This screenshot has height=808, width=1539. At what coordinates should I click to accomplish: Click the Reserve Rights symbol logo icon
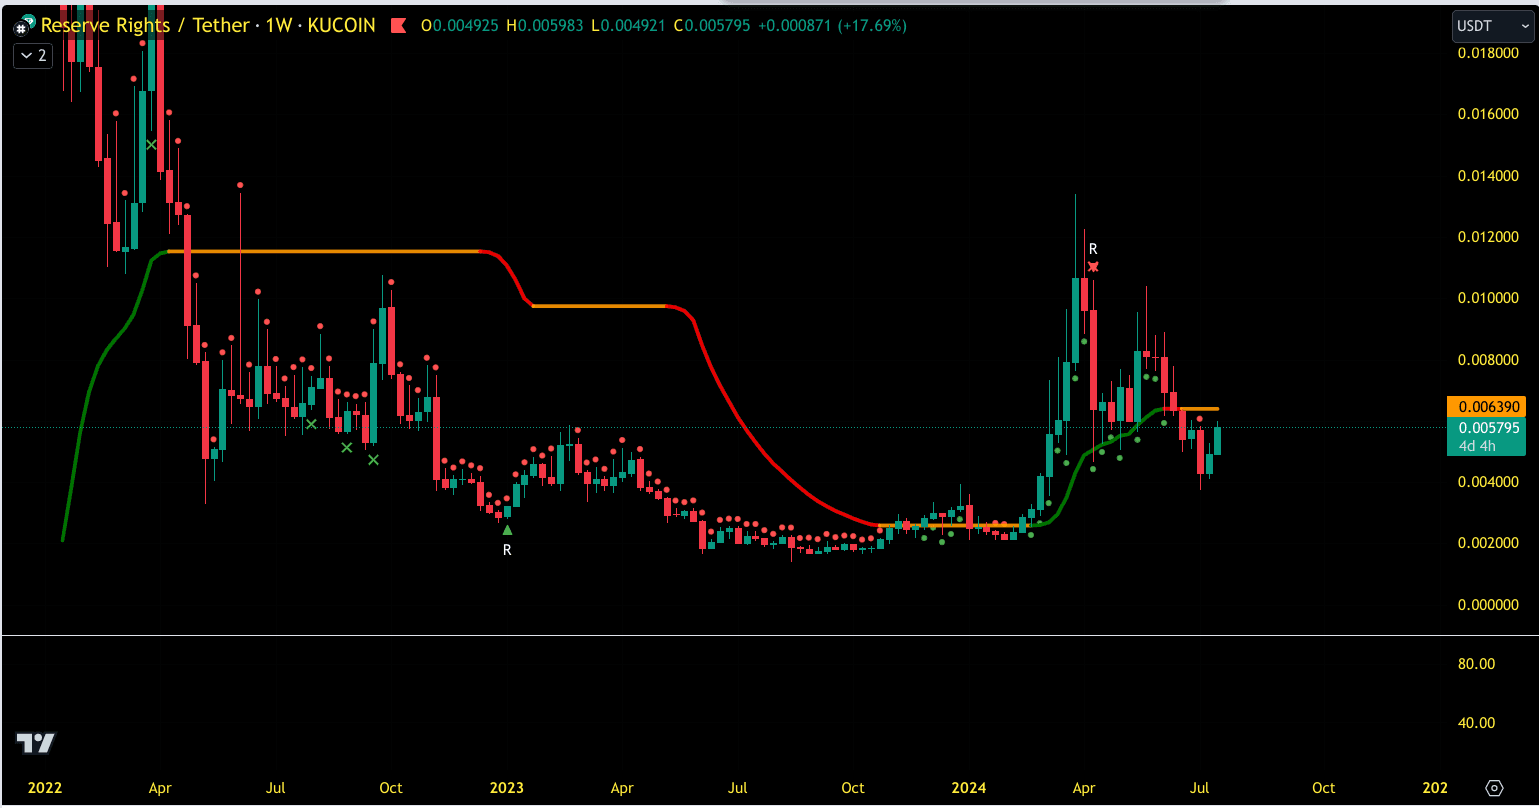(x=24, y=26)
